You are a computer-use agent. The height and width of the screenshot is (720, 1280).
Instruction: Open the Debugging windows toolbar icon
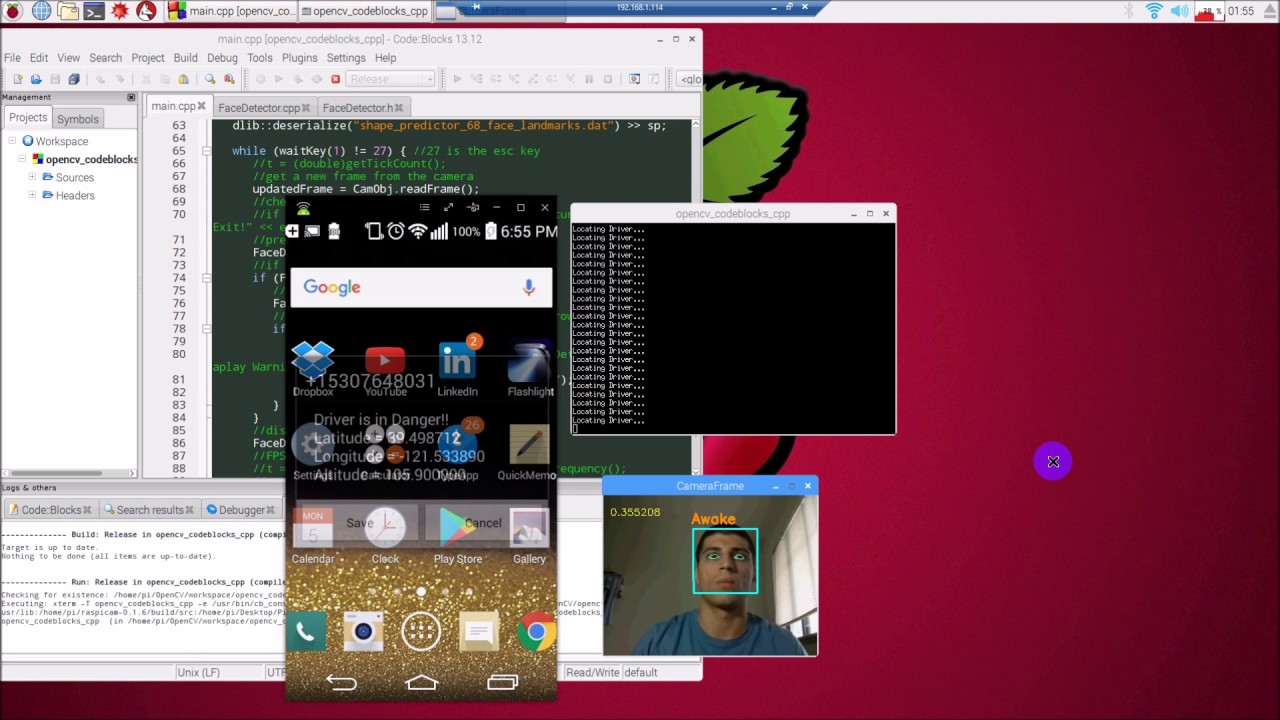[634, 79]
